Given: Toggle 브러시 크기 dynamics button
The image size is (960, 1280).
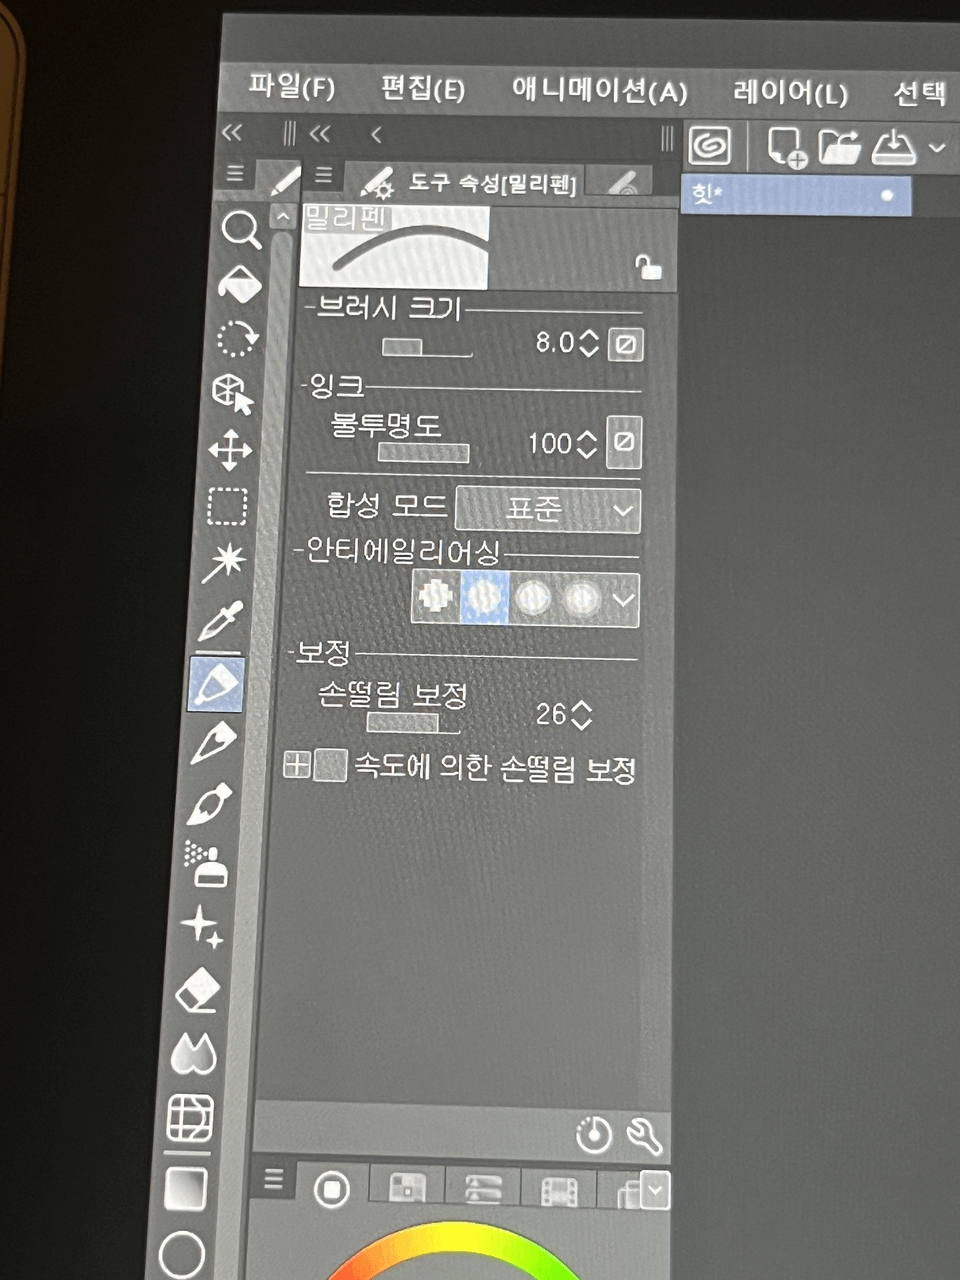Looking at the screenshot, I should click(x=626, y=345).
